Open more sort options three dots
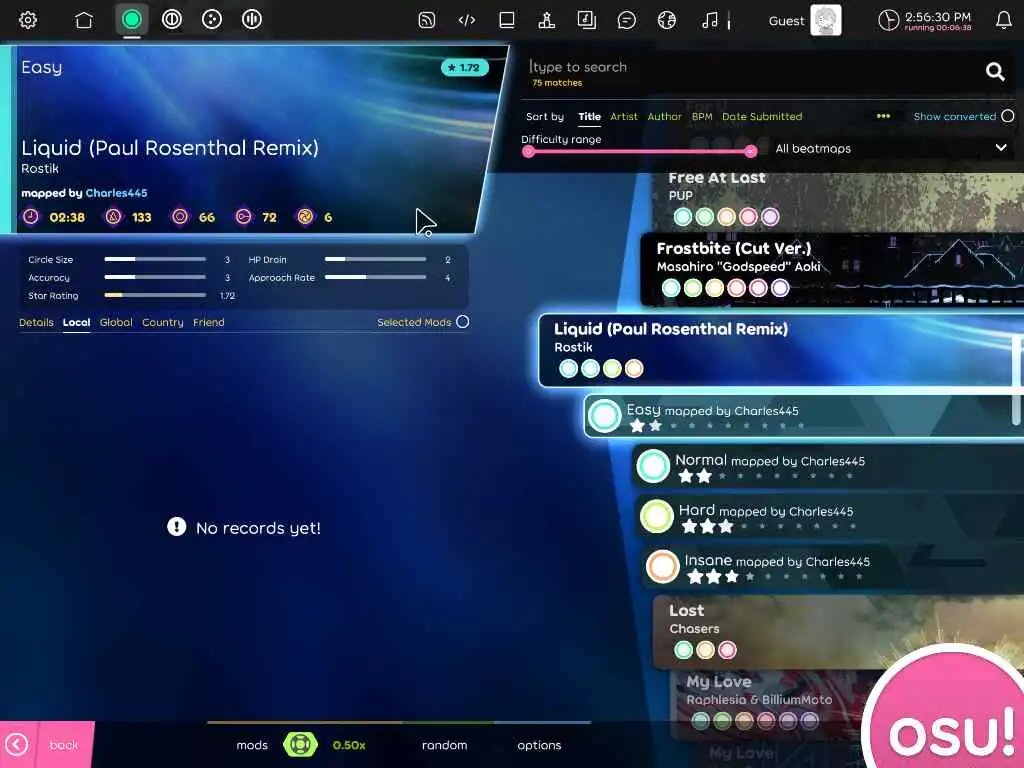This screenshot has height=768, width=1024. 883,116
